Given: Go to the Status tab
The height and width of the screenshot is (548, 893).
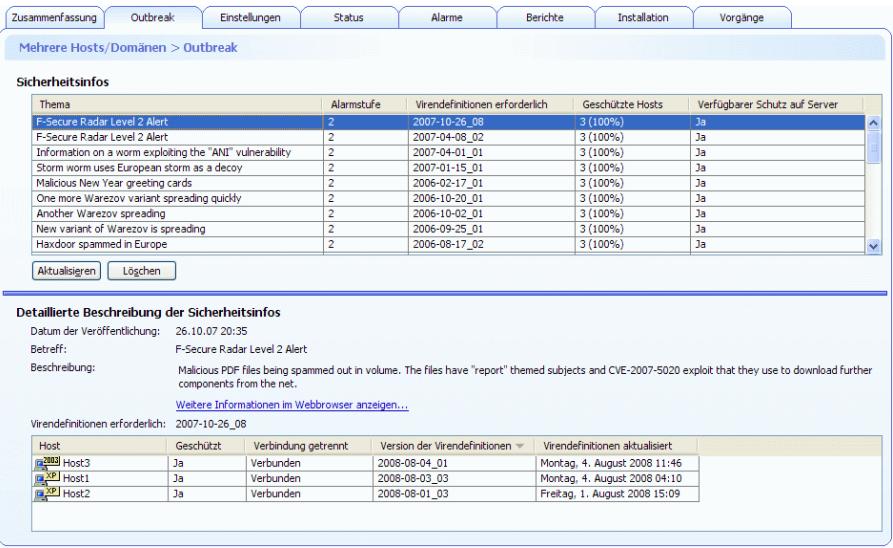Looking at the screenshot, I should tap(349, 18).
